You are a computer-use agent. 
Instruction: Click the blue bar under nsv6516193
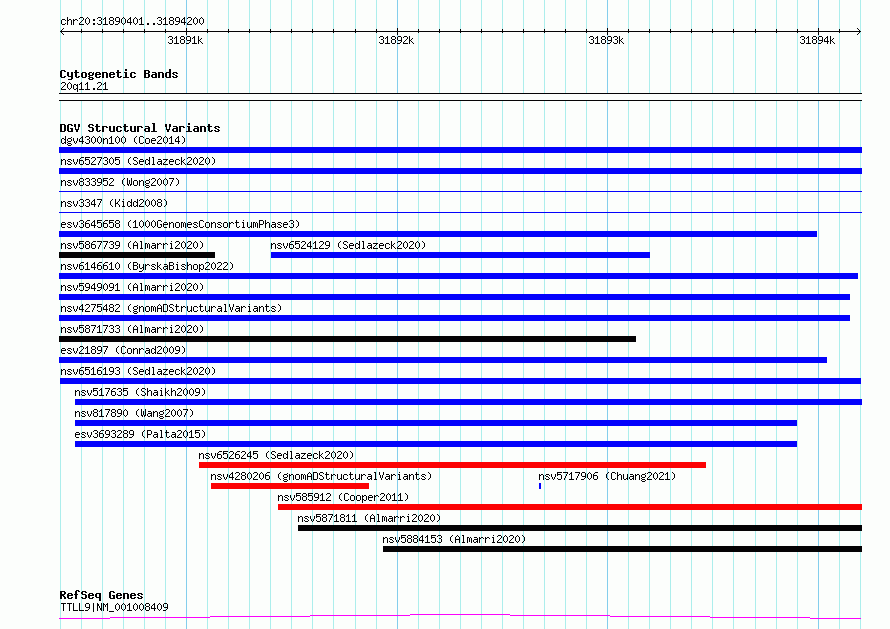(x=460, y=381)
